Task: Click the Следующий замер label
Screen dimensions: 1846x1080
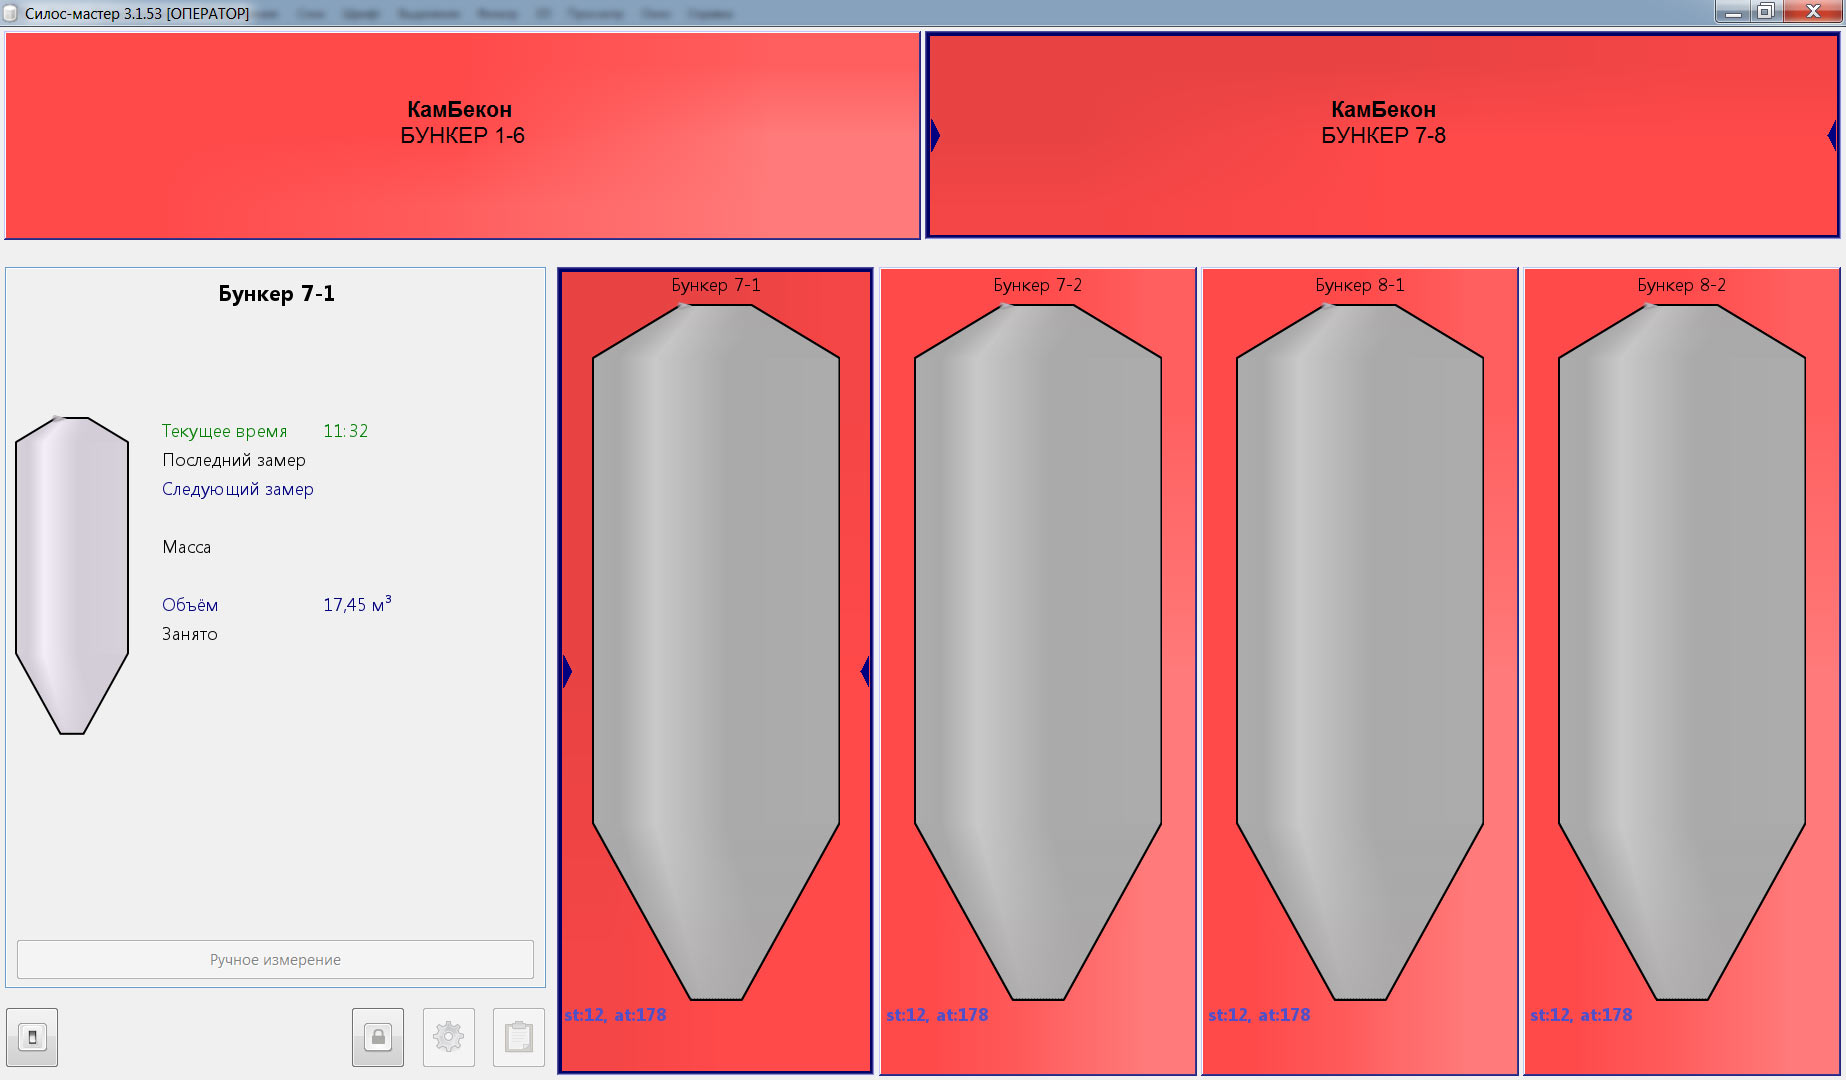Action: (238, 489)
